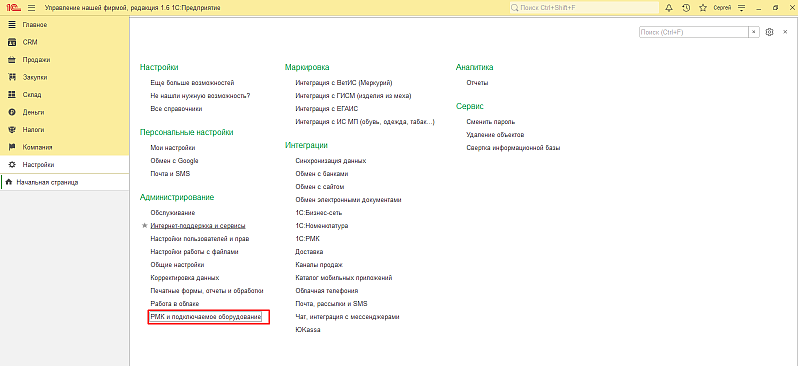
Task: Open Облачная телефония
Action: click(327, 291)
